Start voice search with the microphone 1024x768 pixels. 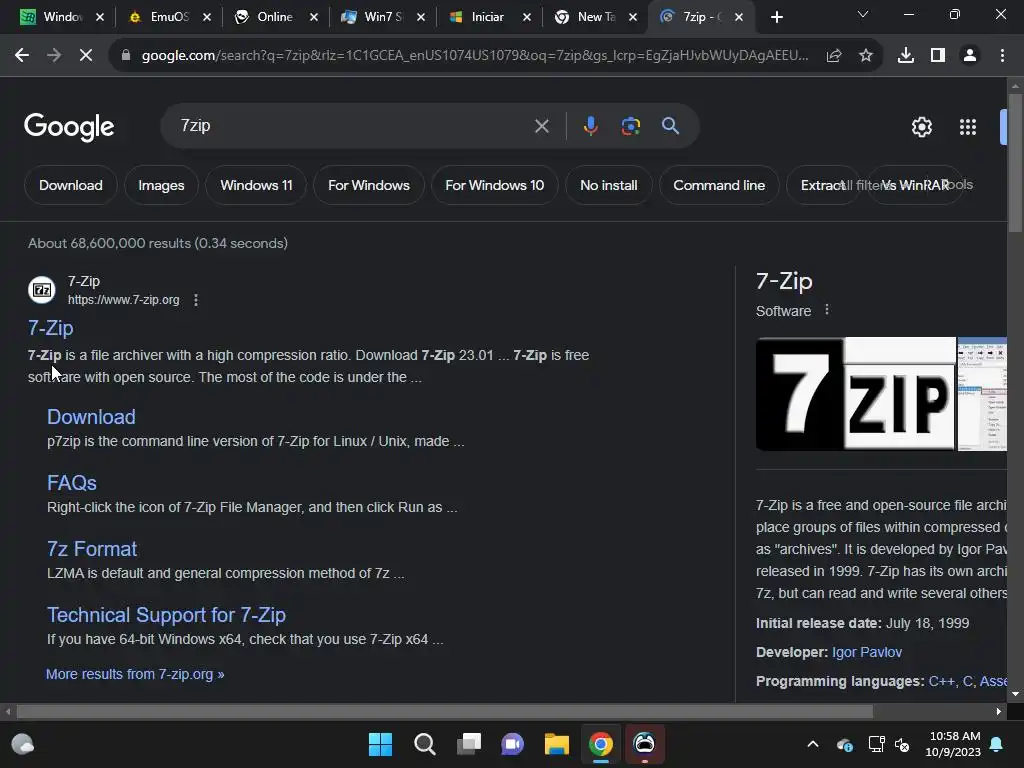pos(590,126)
